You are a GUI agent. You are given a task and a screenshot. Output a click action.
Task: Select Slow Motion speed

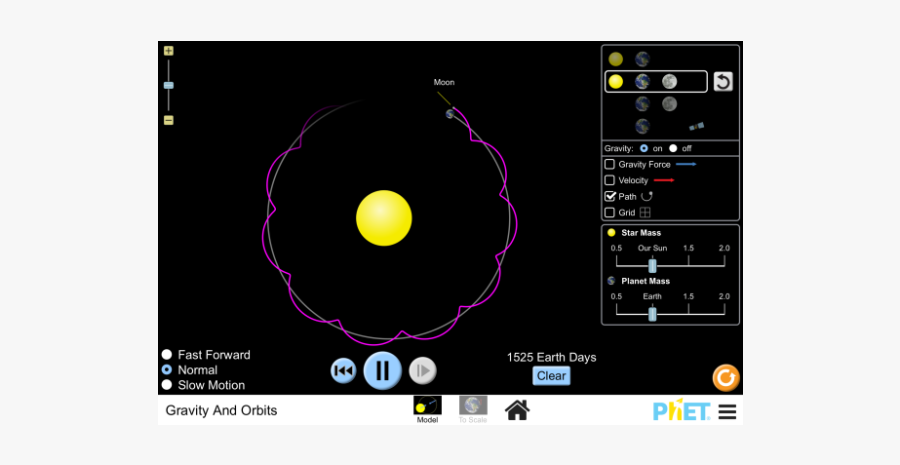(167, 385)
